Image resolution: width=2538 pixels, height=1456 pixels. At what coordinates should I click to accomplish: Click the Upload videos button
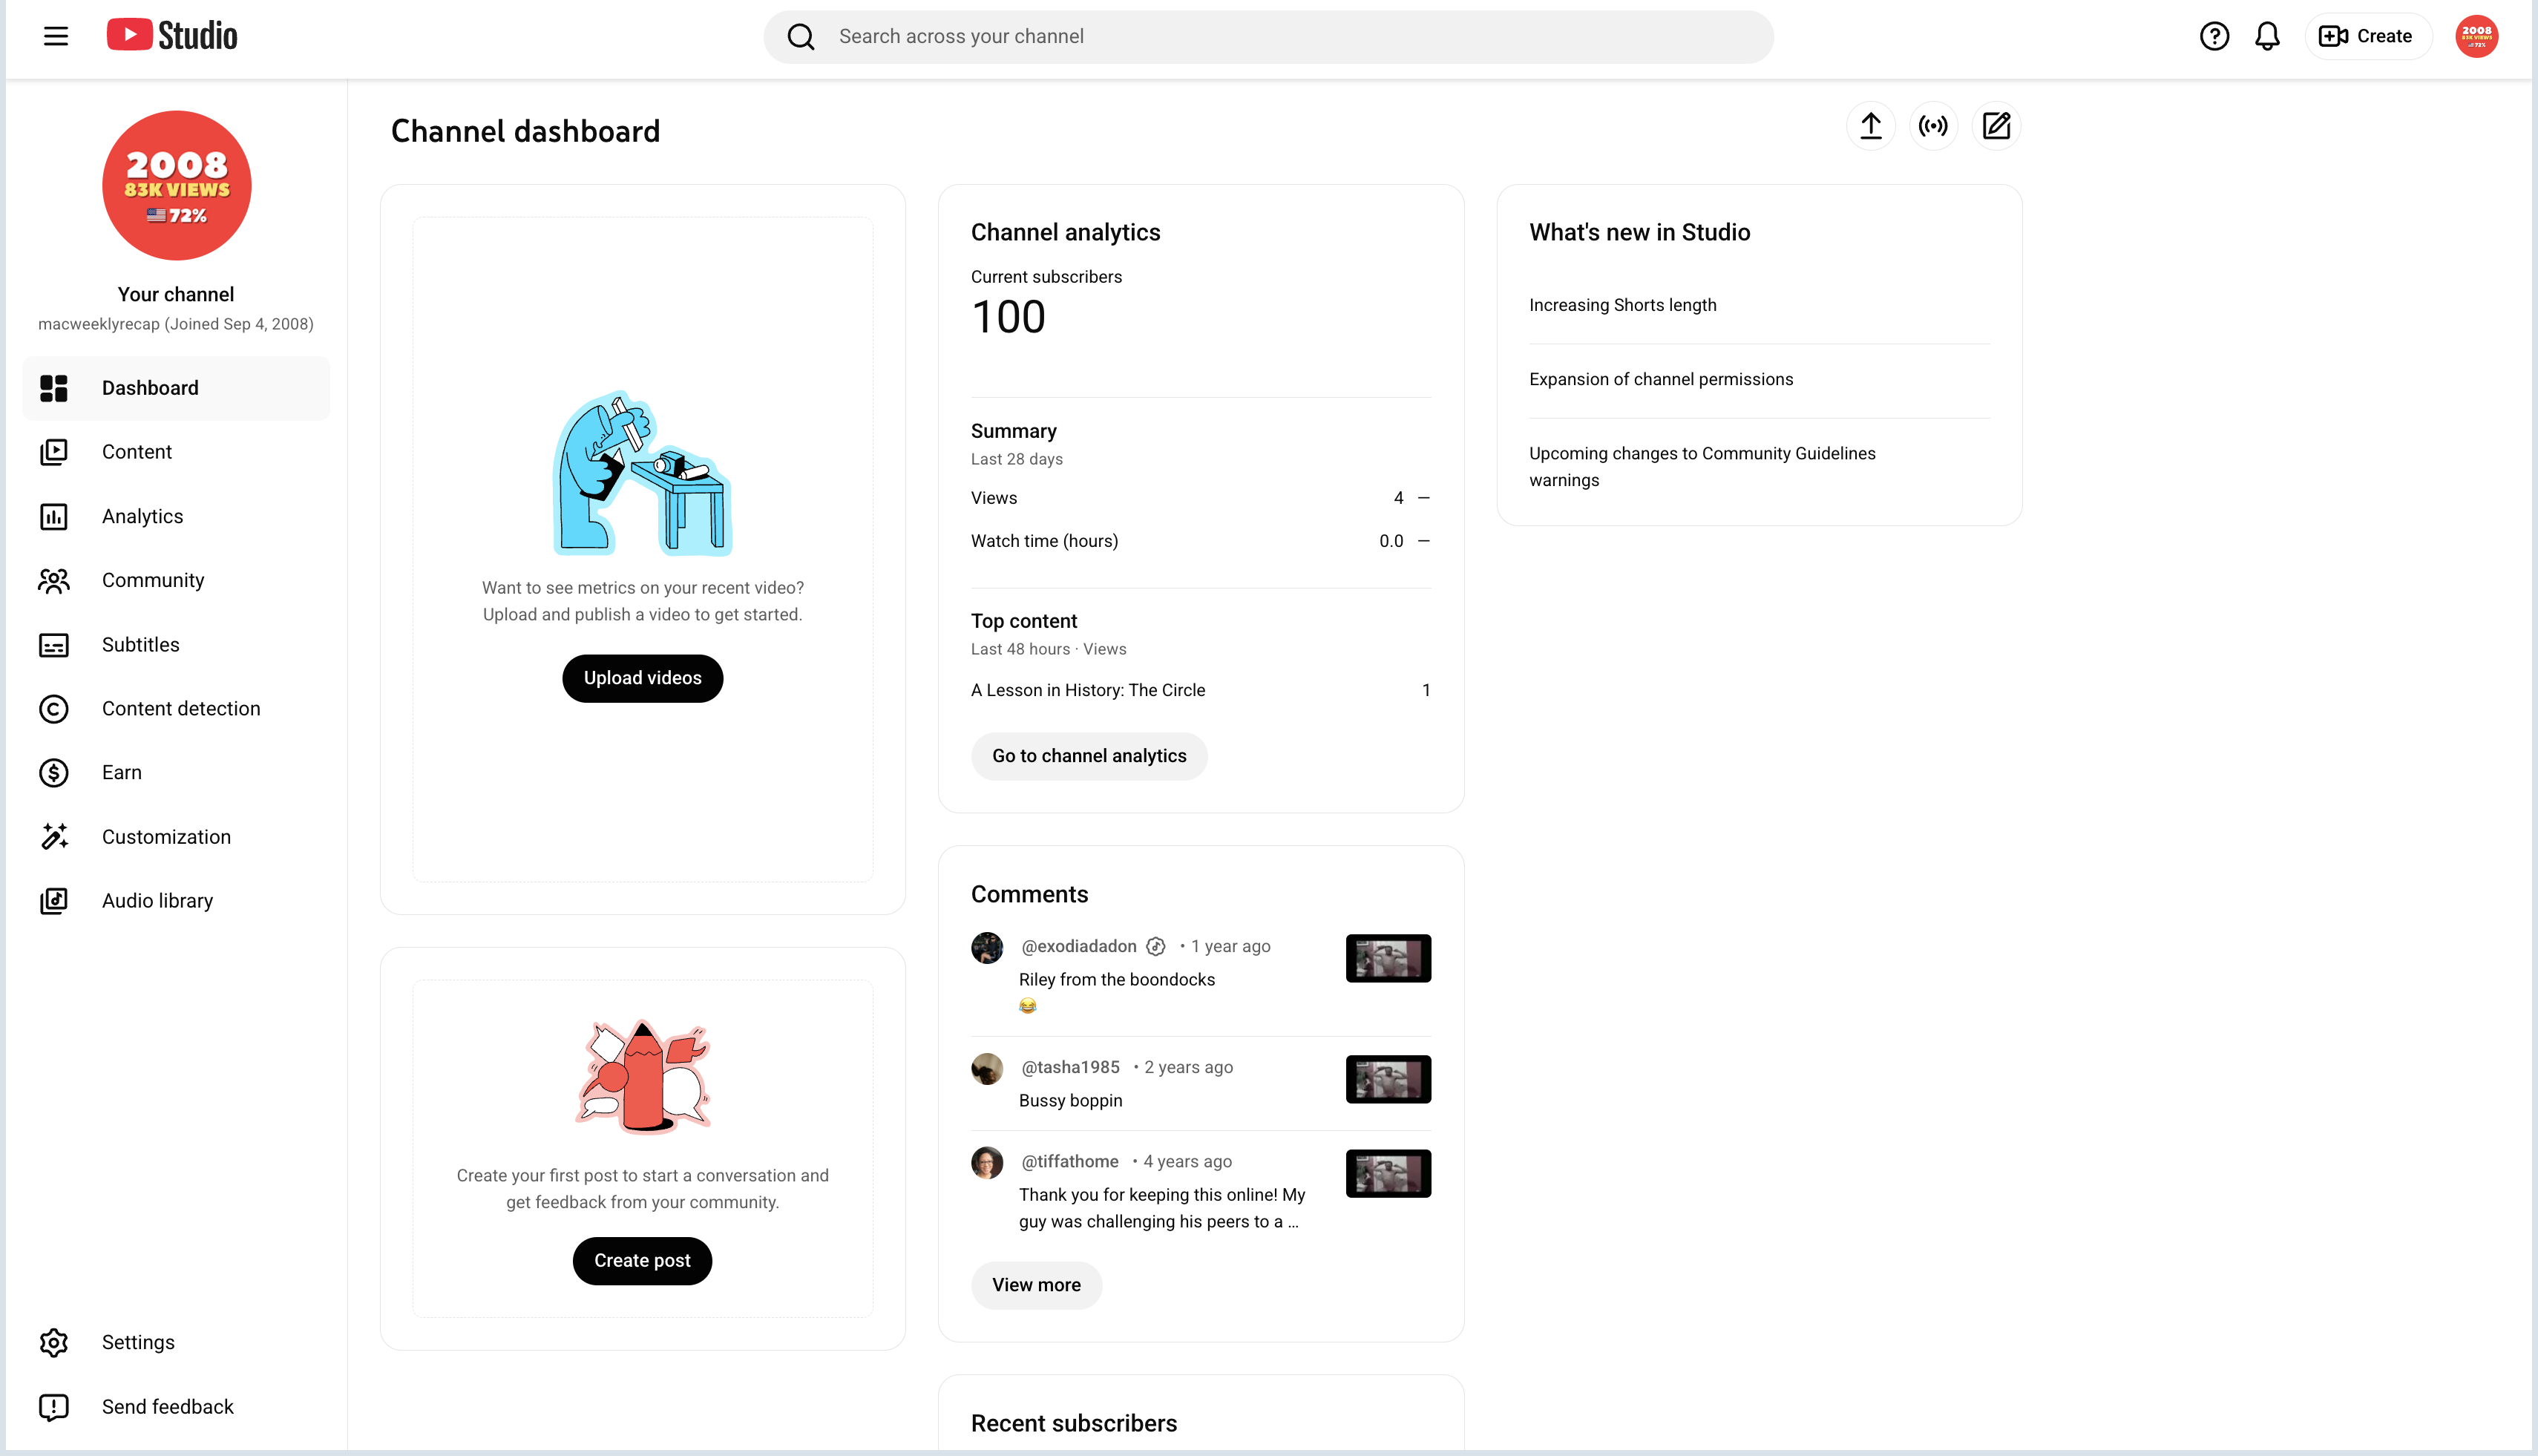[642, 678]
